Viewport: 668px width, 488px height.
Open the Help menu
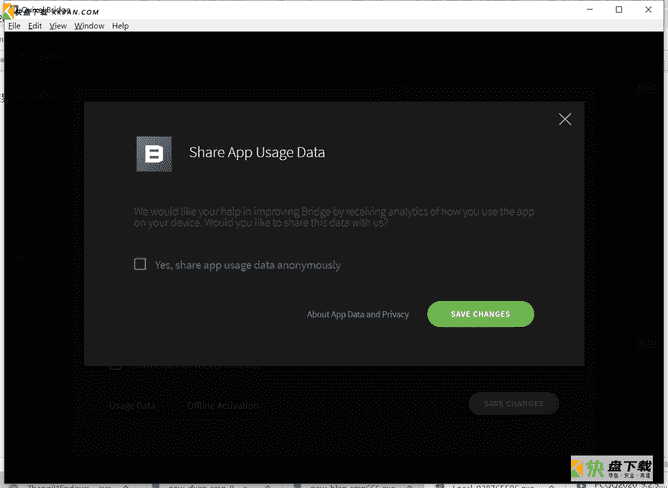[121, 26]
